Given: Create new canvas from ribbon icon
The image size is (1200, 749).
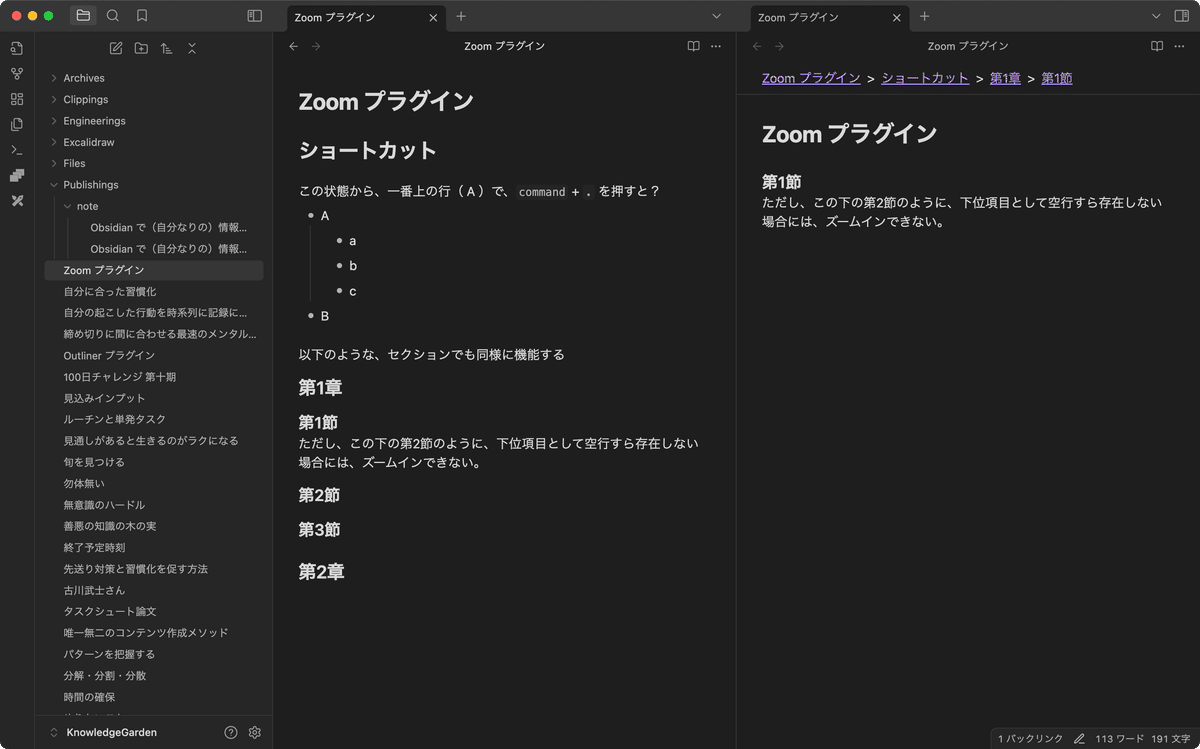Looking at the screenshot, I should pyautogui.click(x=17, y=99).
